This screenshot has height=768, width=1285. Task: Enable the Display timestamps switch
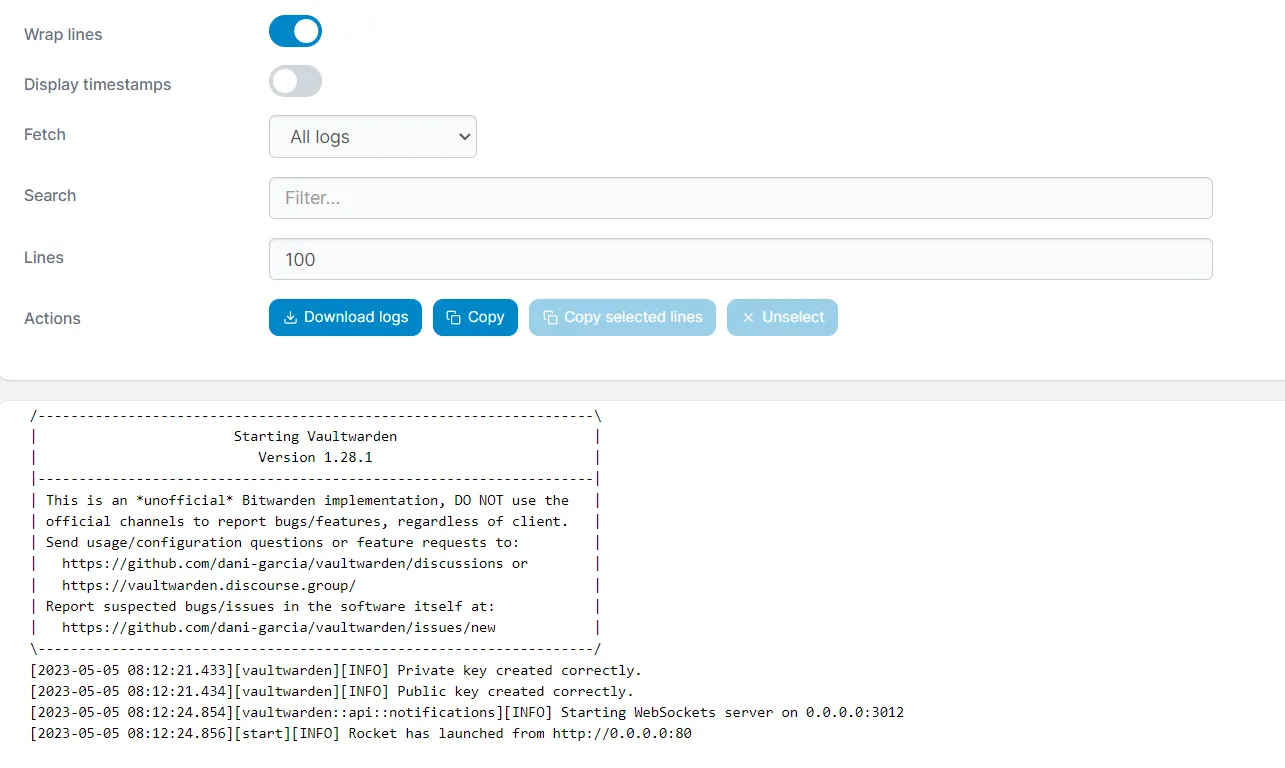(295, 81)
